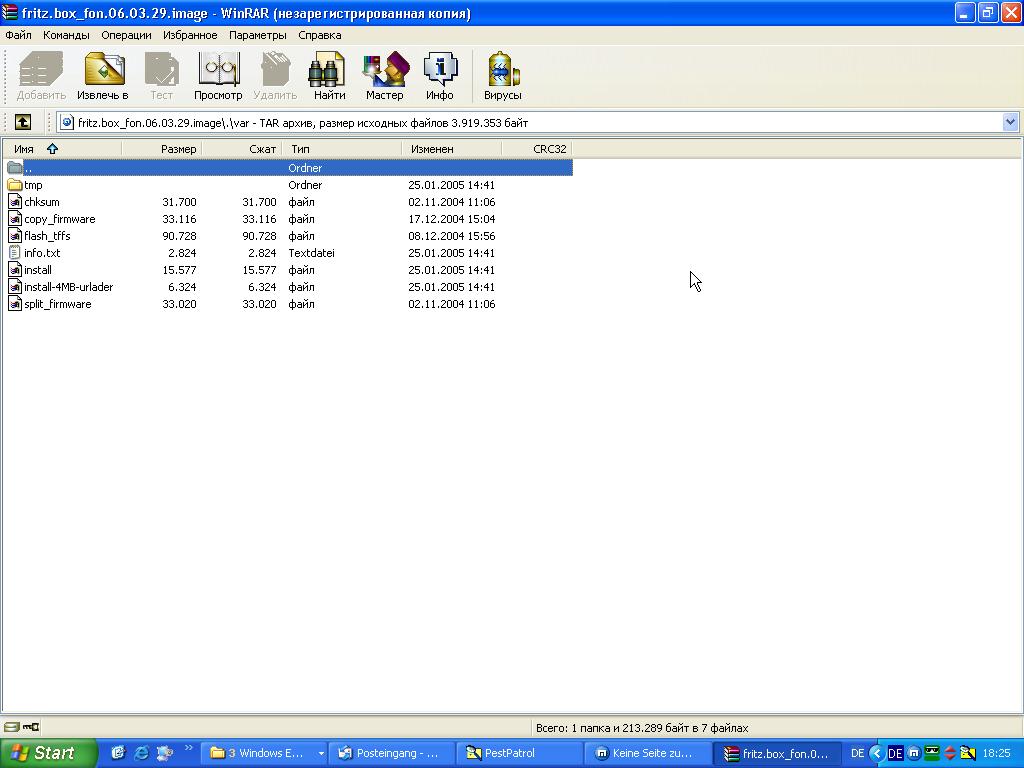The width and height of the screenshot is (1024, 768).
Task: Click the WinRAR title bar app icon
Action: (x=10, y=13)
